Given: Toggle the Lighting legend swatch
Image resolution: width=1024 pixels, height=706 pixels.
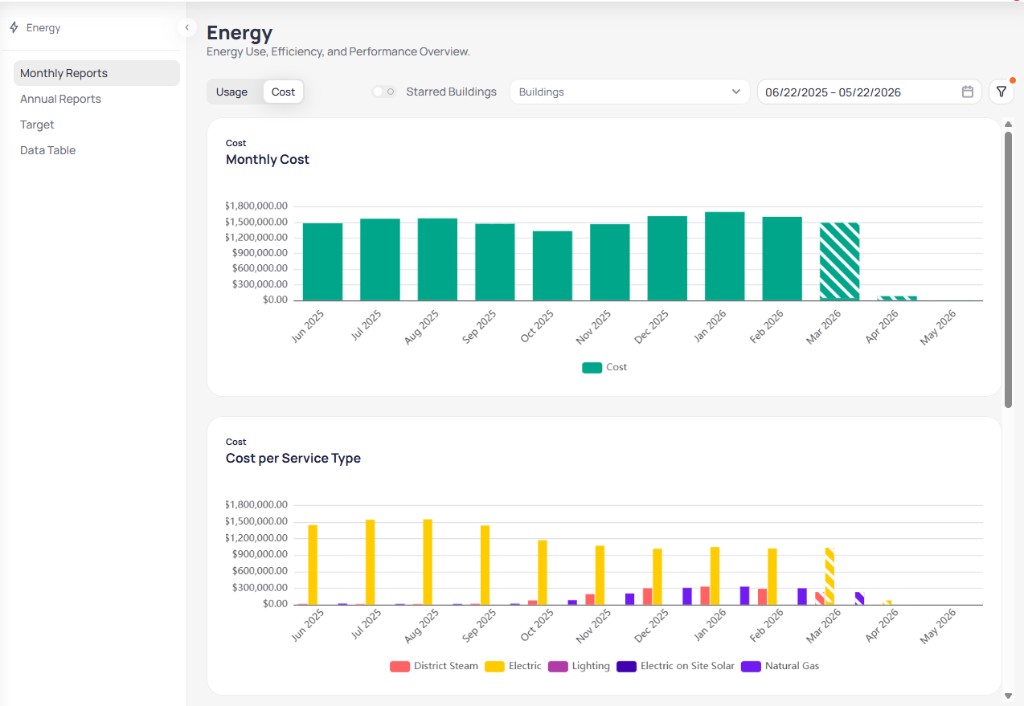Looking at the screenshot, I should pos(558,666).
